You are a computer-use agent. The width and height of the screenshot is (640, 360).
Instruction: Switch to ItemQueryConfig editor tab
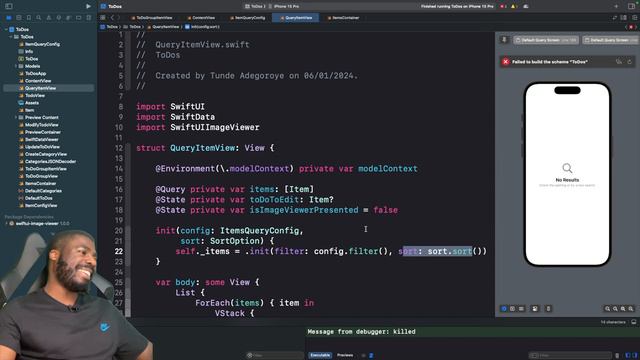coord(247,18)
